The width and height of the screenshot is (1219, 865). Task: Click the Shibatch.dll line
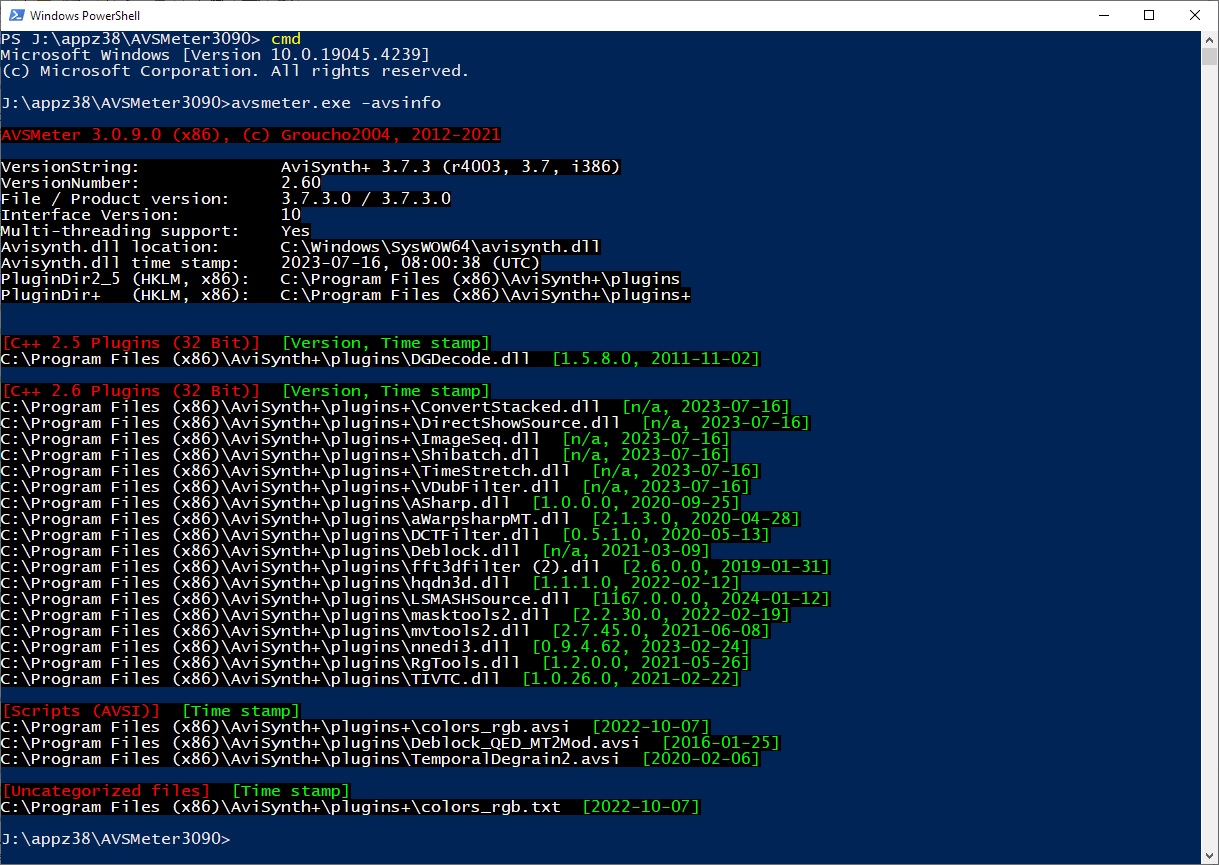366,455
